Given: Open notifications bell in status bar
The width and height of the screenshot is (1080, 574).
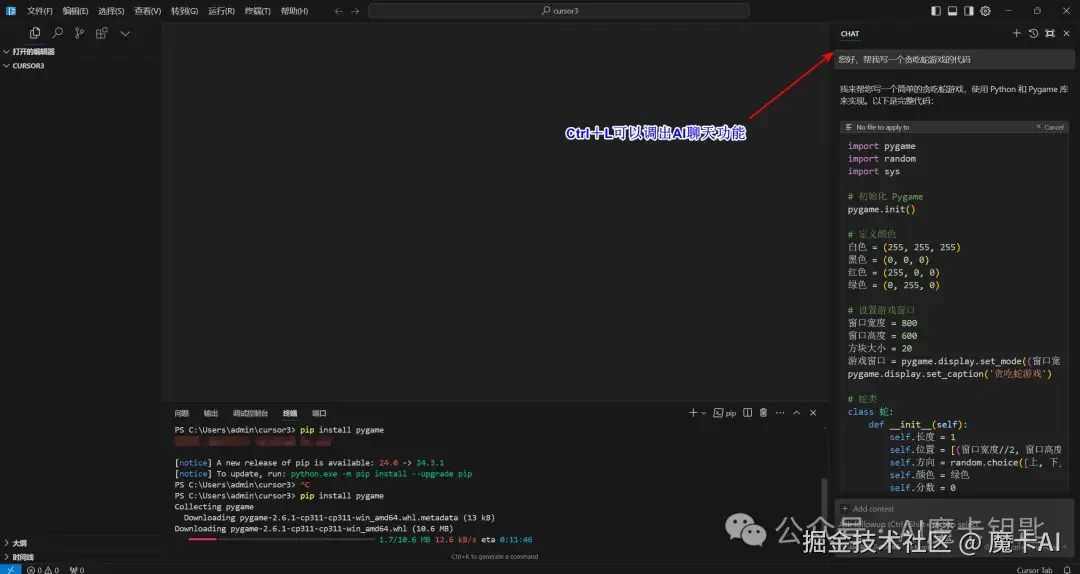Looking at the screenshot, I should point(1068,570).
